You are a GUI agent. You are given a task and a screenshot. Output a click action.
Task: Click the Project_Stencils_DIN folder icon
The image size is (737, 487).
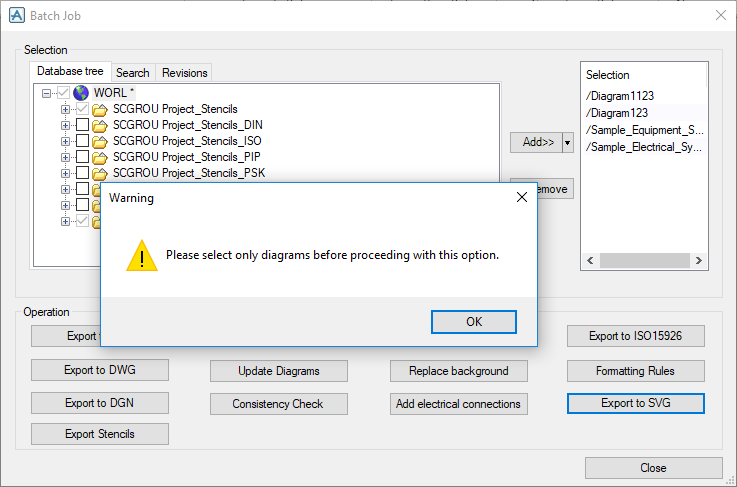click(99, 125)
